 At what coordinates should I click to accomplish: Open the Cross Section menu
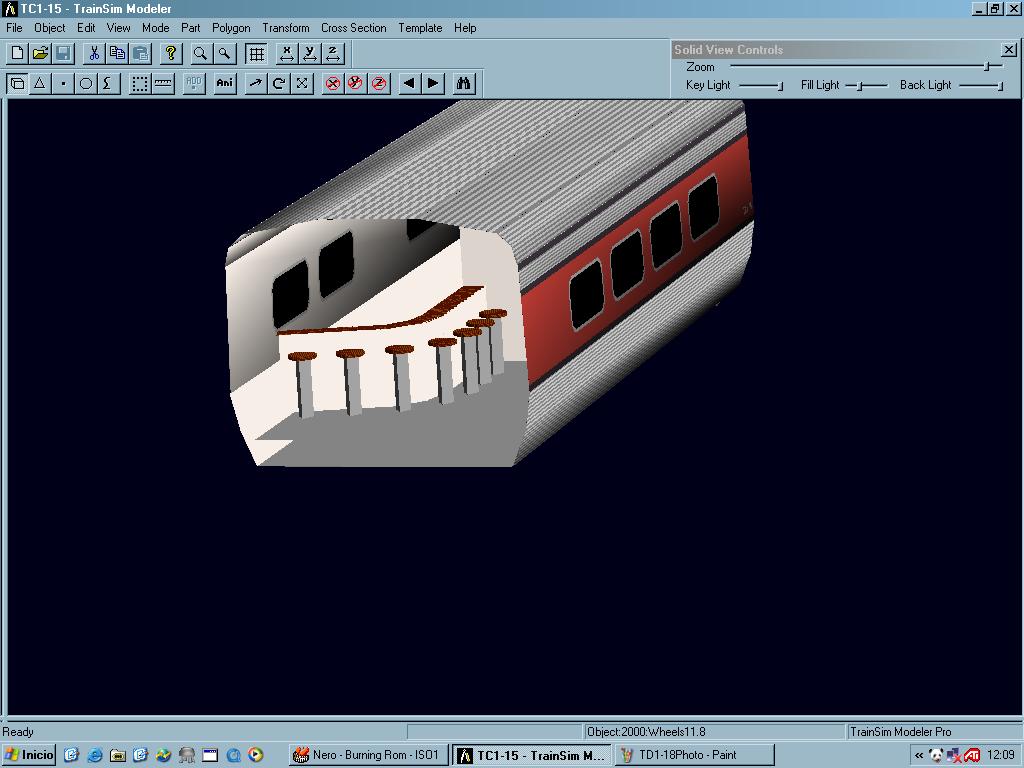(353, 28)
